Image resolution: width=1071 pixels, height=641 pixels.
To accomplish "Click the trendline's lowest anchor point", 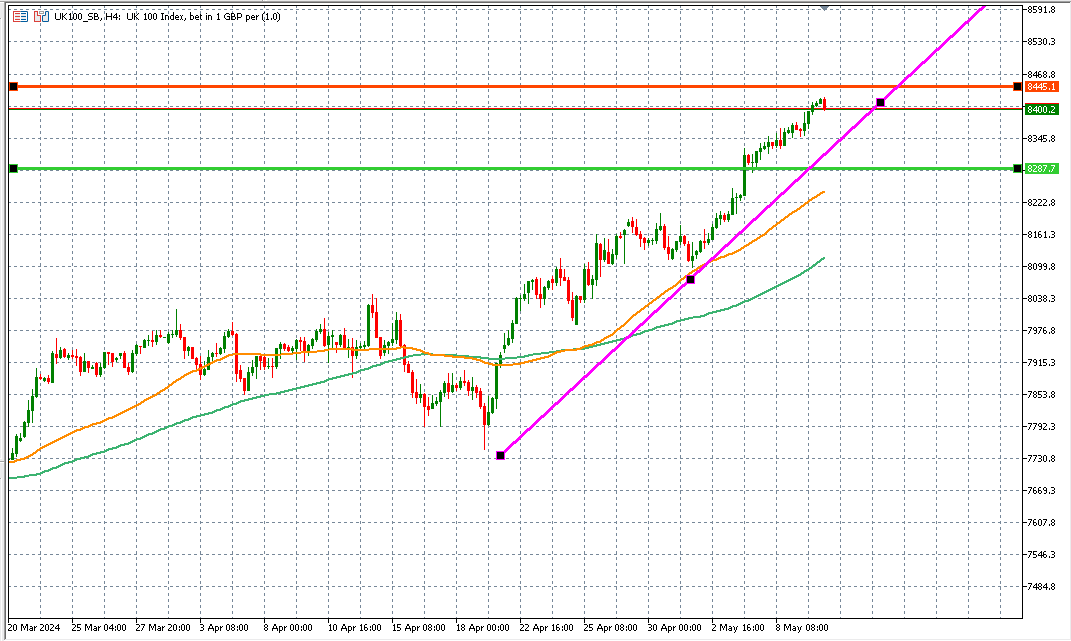I will 500,455.
